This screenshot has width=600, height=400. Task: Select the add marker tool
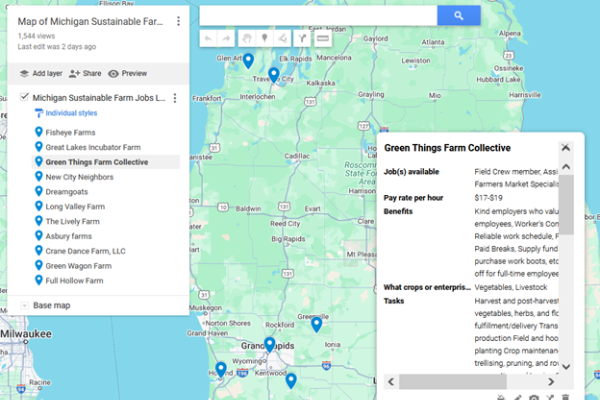(x=264, y=38)
